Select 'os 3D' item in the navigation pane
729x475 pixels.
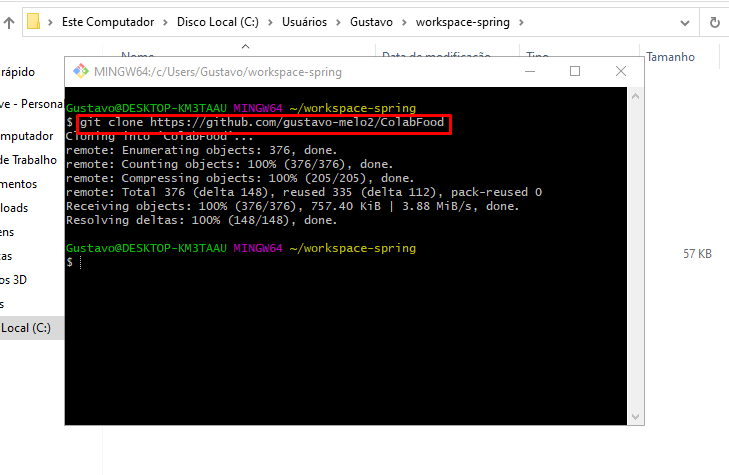coord(13,280)
